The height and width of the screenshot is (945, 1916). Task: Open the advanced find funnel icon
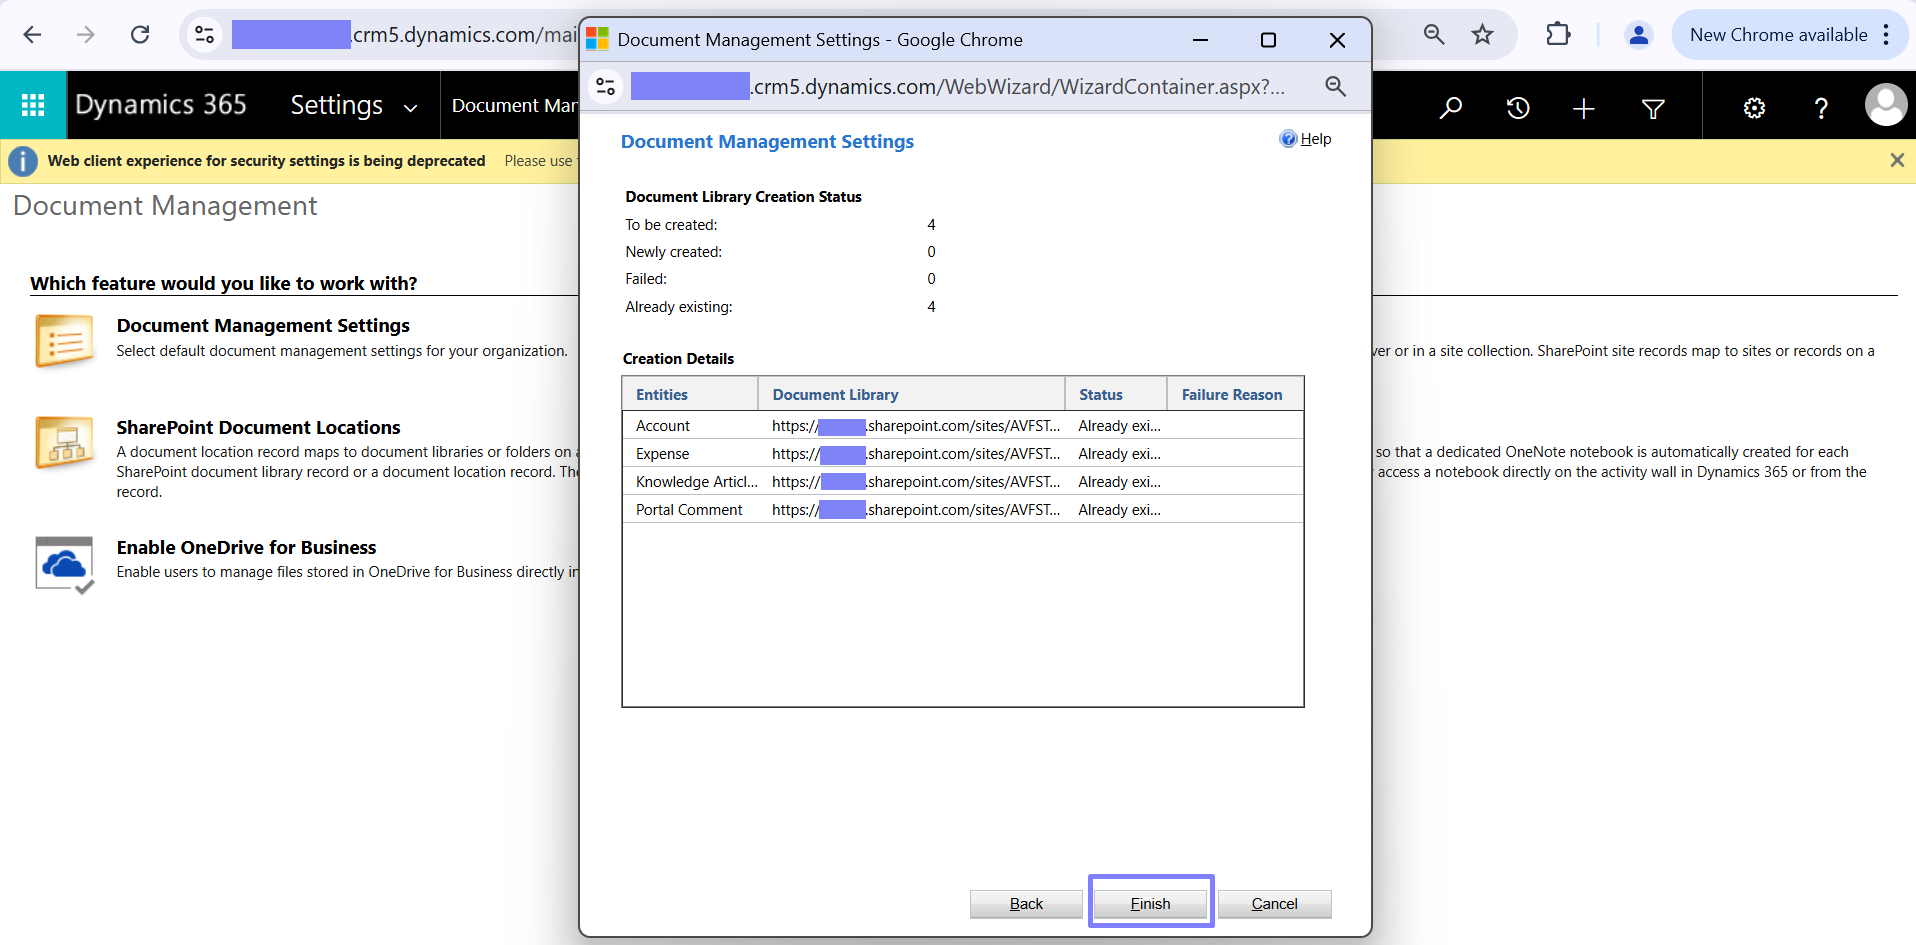pyautogui.click(x=1653, y=108)
